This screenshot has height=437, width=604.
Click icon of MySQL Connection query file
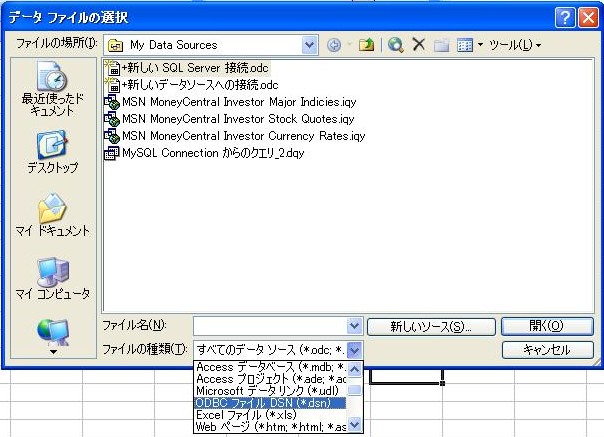112,153
